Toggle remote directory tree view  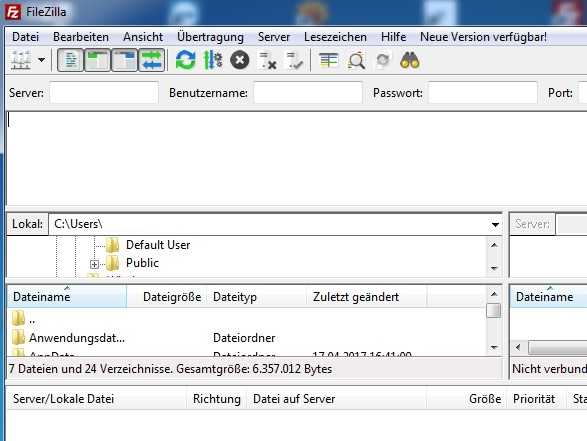[124, 60]
